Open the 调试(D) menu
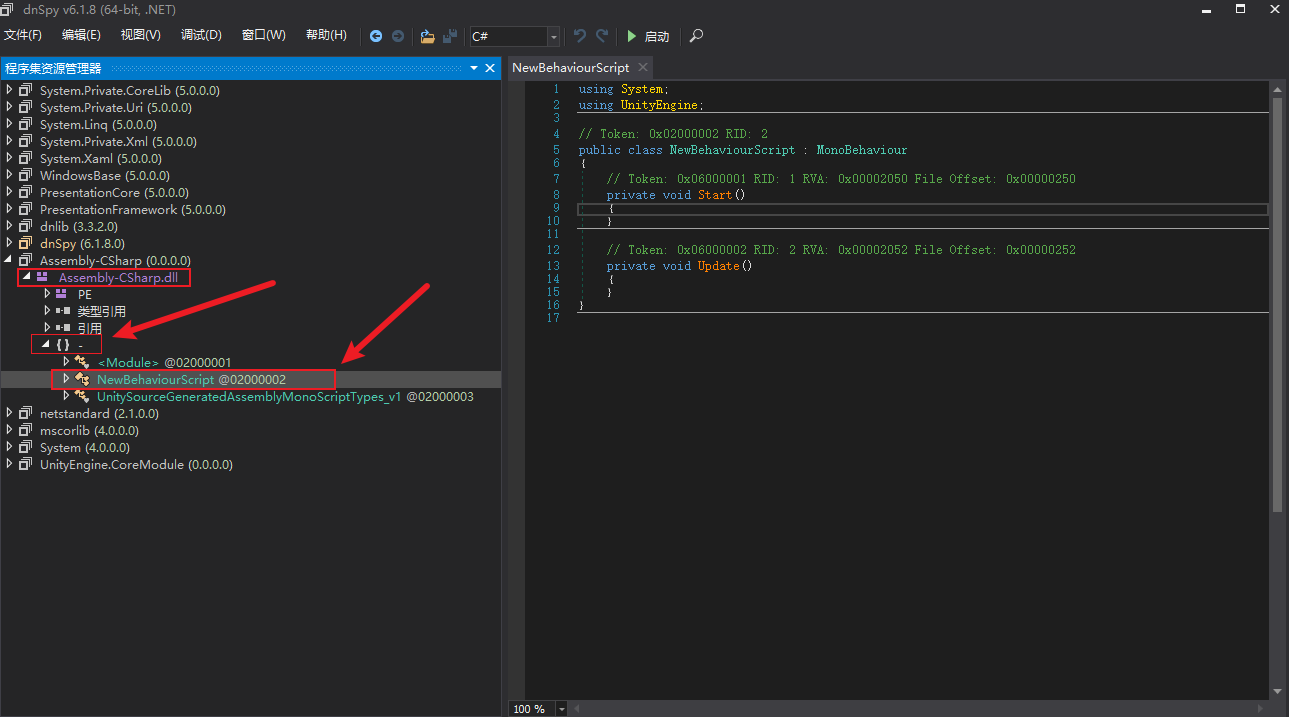1289x717 pixels. tap(201, 35)
